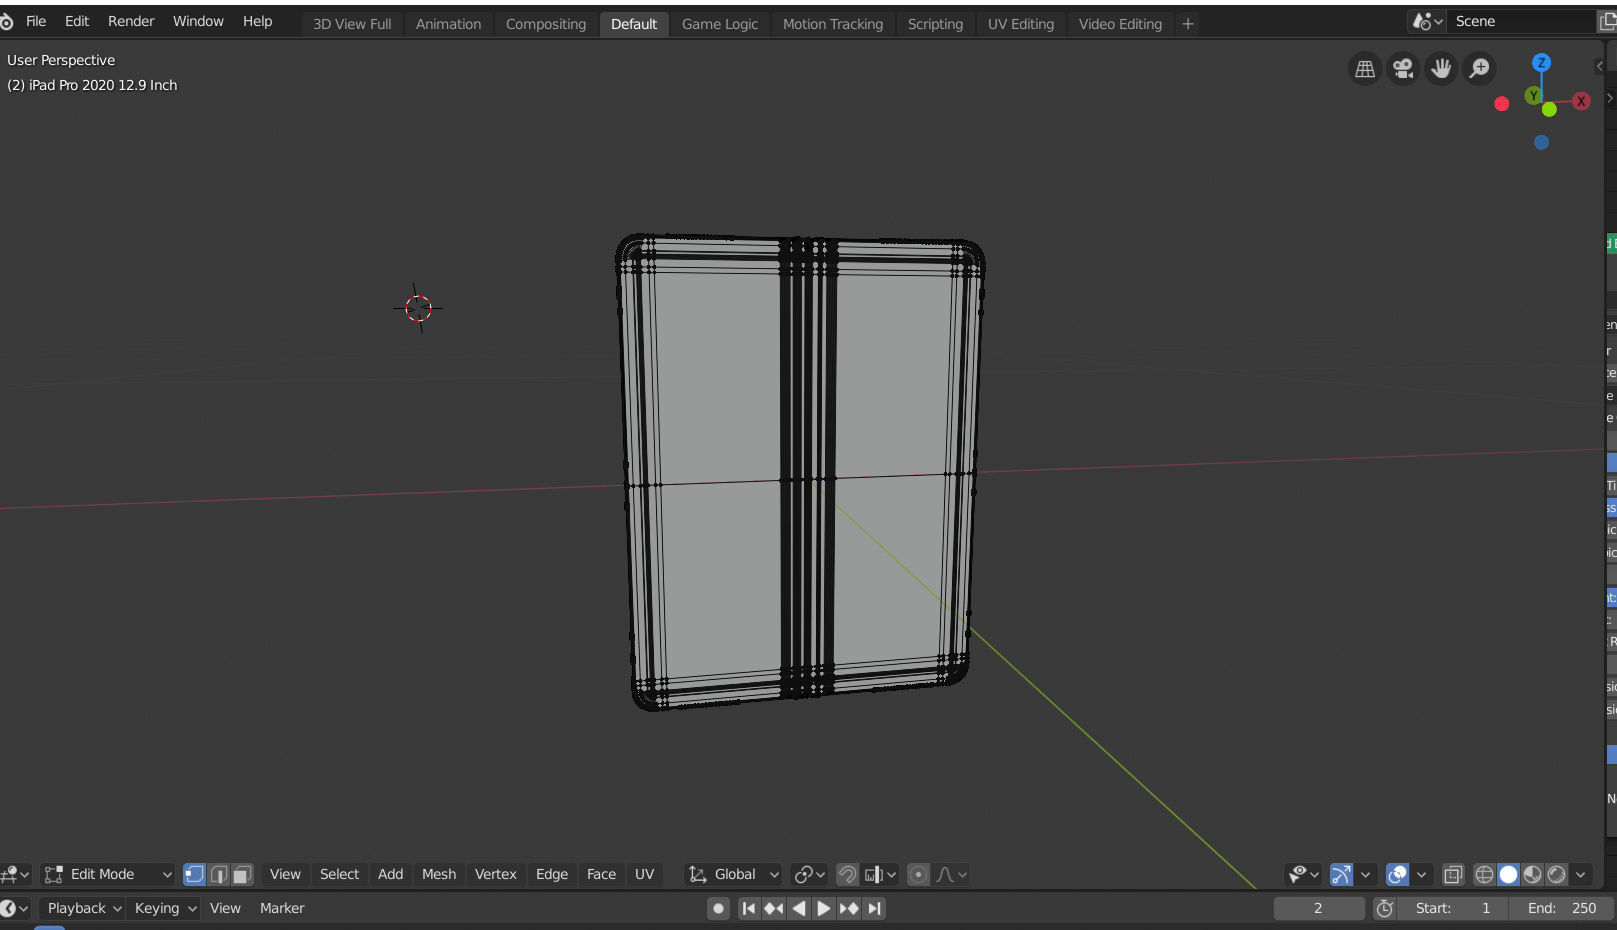Image resolution: width=1617 pixels, height=930 pixels.
Task: Click the green Y axis gizmo
Action: coord(1533,95)
